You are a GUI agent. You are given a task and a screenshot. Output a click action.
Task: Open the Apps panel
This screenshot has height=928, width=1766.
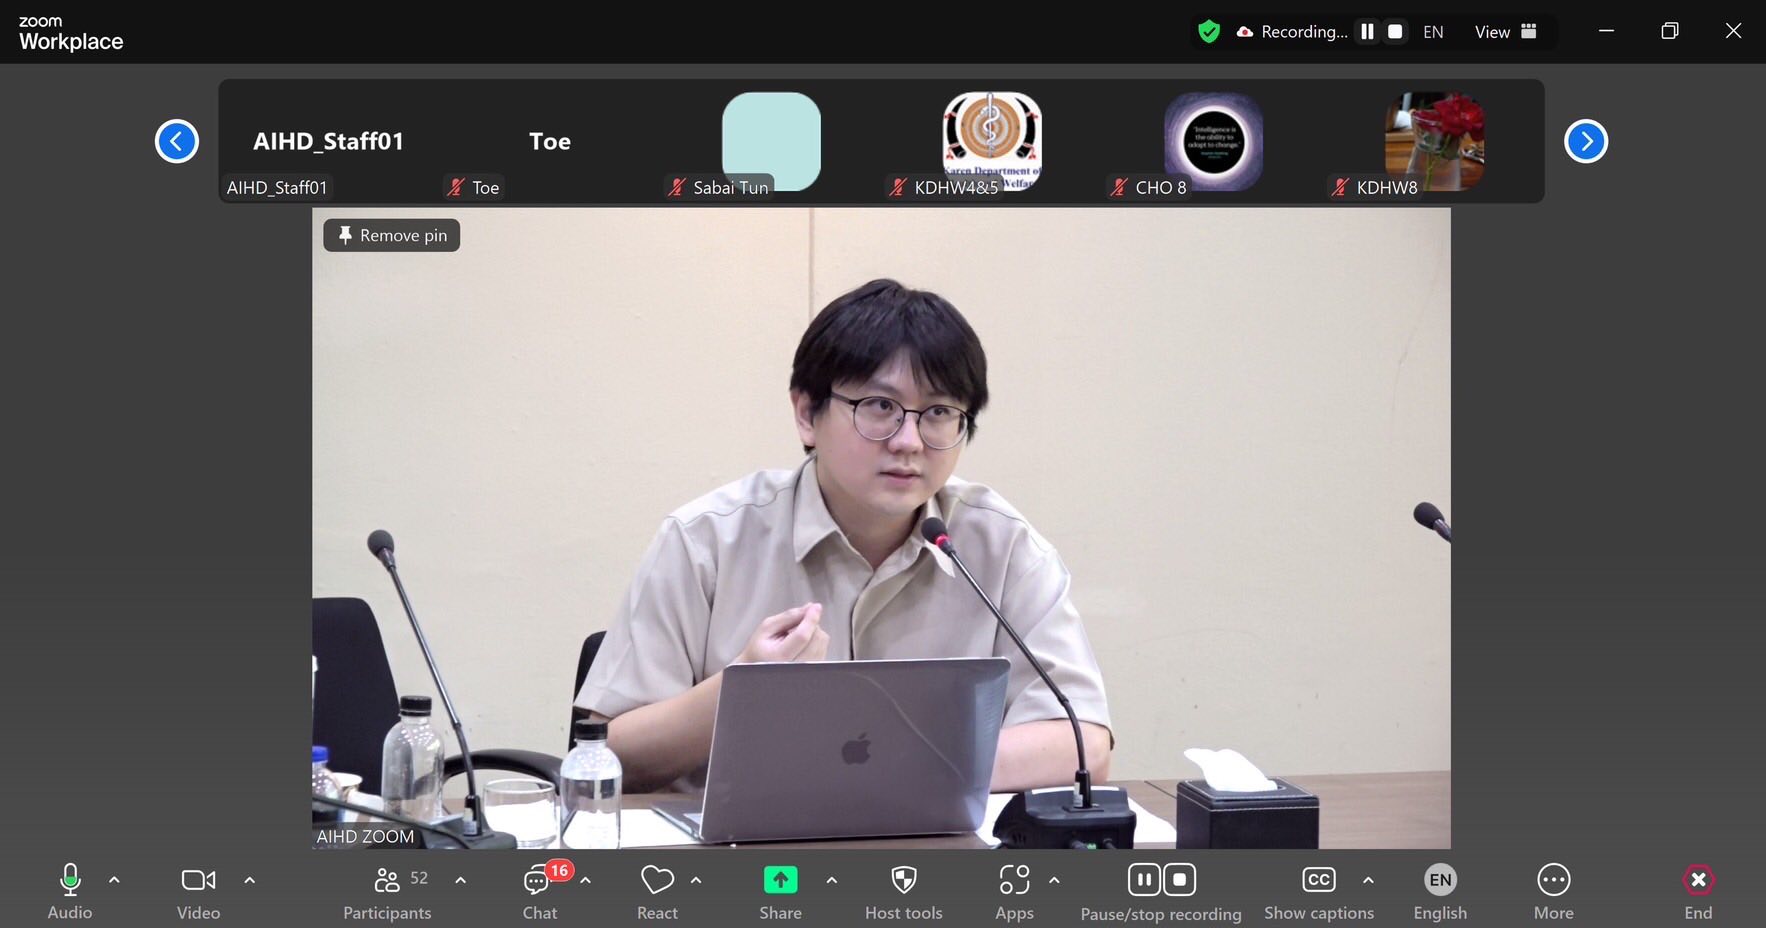(1013, 880)
